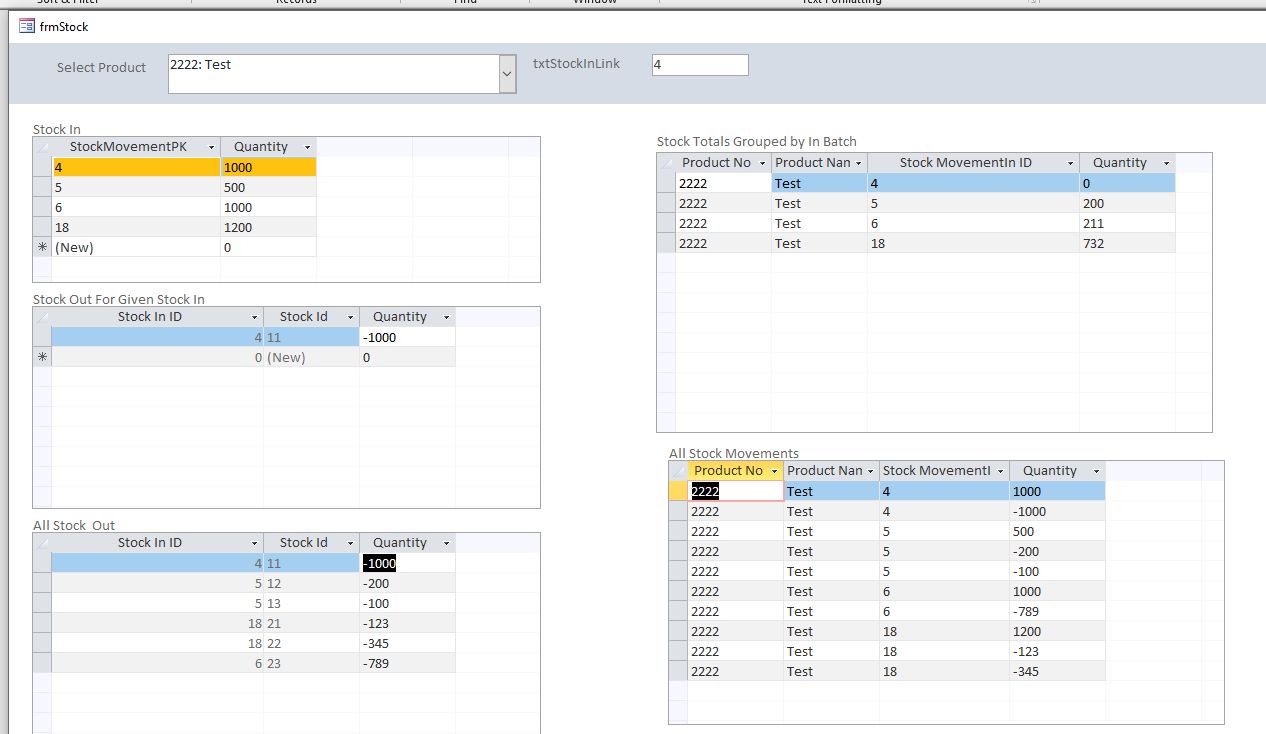Viewport: 1266px width, 734px height.
Task: Click select-all corner of Stock Totals datasheet
Action: (x=666, y=163)
